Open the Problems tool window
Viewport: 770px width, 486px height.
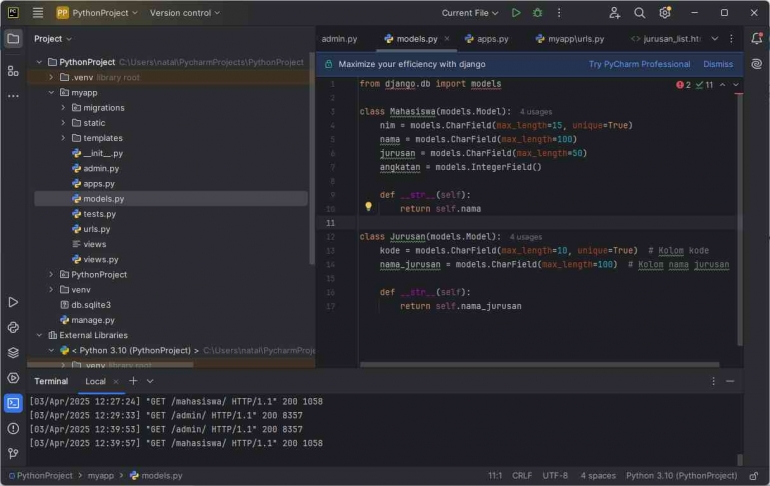13,429
